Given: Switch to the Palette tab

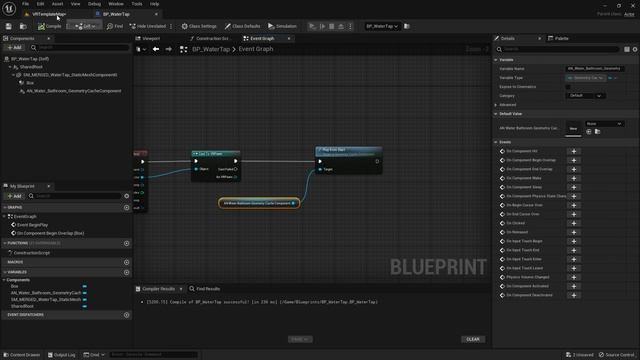Looking at the screenshot, I should [x=561, y=38].
